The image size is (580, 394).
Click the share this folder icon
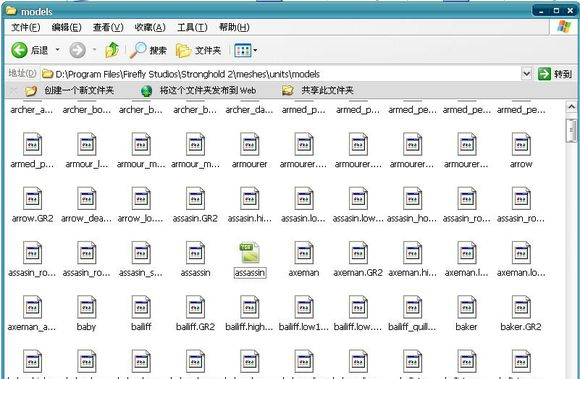click(x=287, y=91)
